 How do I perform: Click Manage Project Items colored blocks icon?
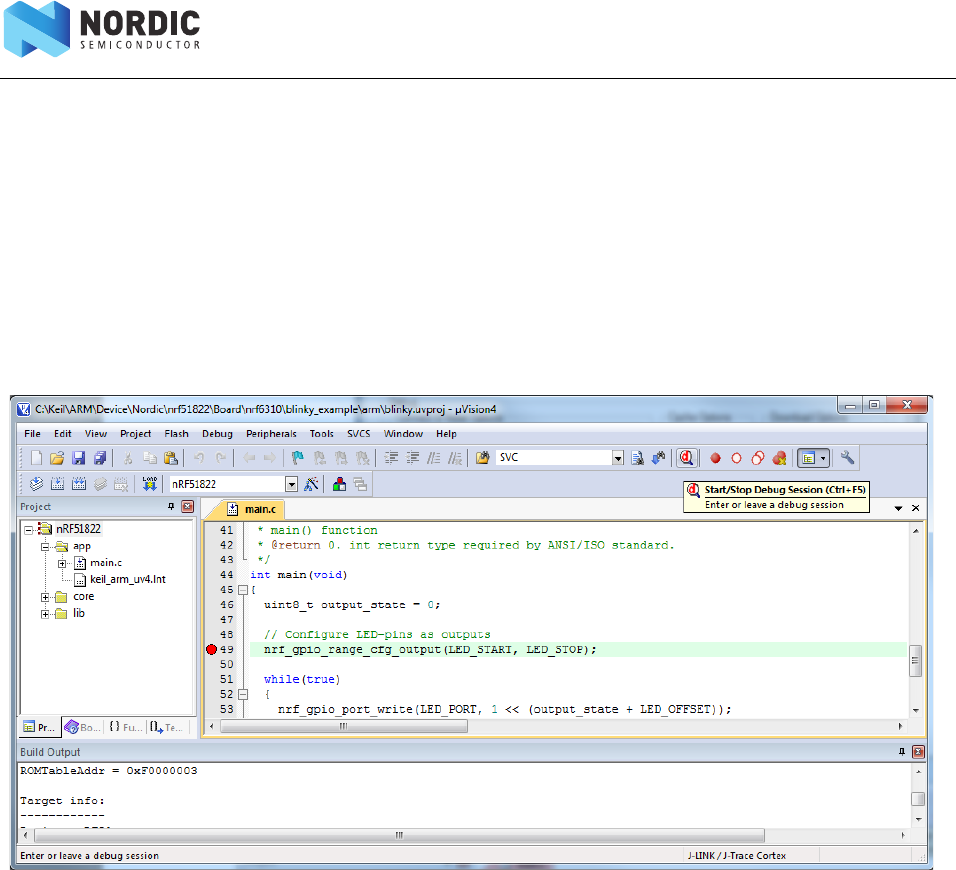coord(339,484)
